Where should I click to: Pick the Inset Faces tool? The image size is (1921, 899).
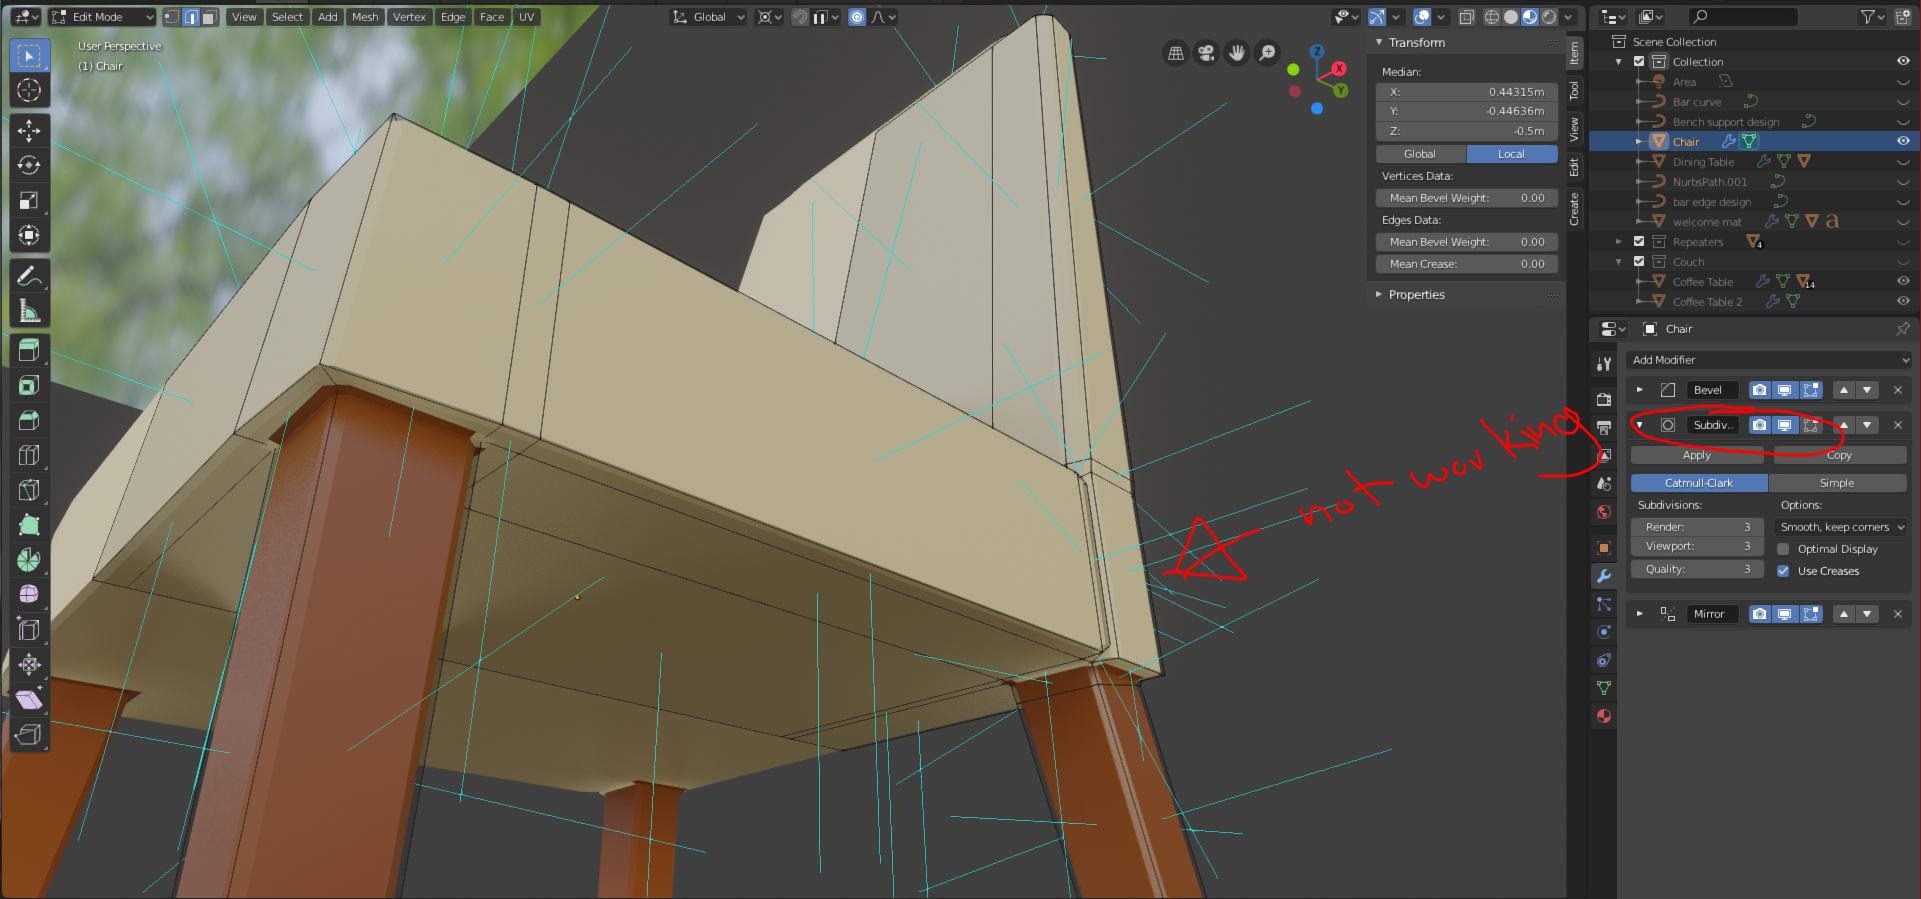click(x=29, y=385)
